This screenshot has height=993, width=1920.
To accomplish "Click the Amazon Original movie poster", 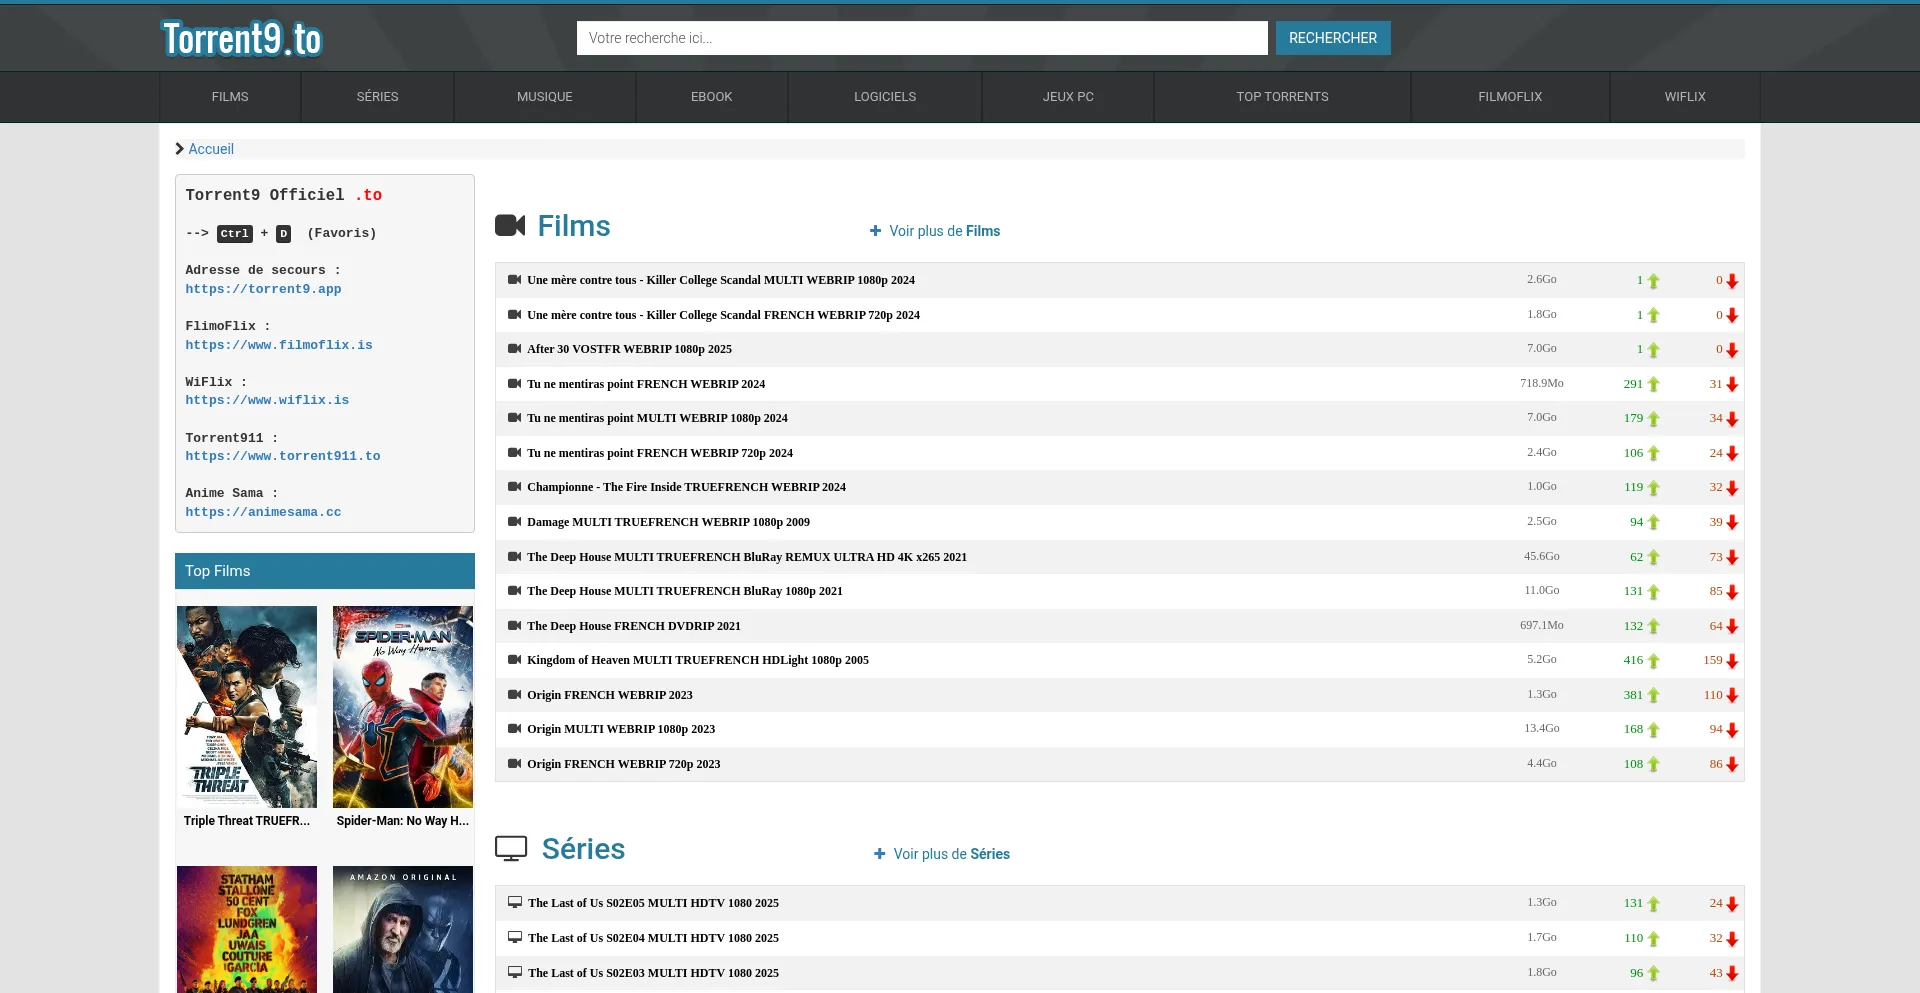I will point(403,929).
